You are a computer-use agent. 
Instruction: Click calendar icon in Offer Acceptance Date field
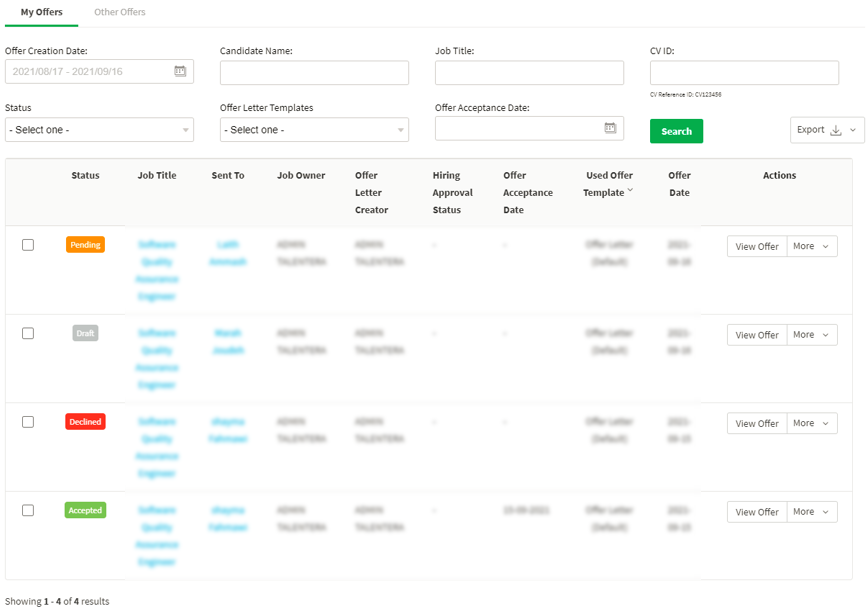click(610, 128)
